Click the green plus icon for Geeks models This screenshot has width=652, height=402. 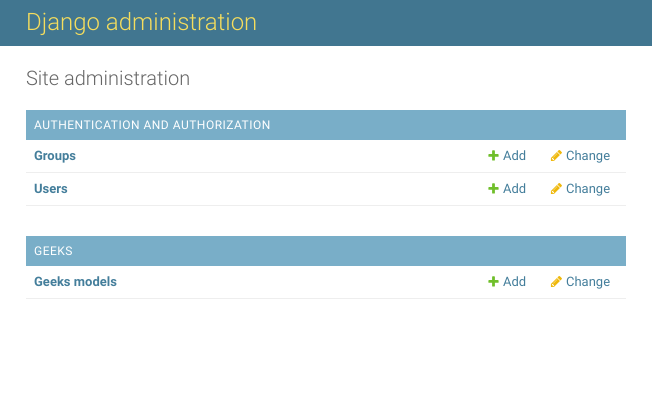click(493, 281)
